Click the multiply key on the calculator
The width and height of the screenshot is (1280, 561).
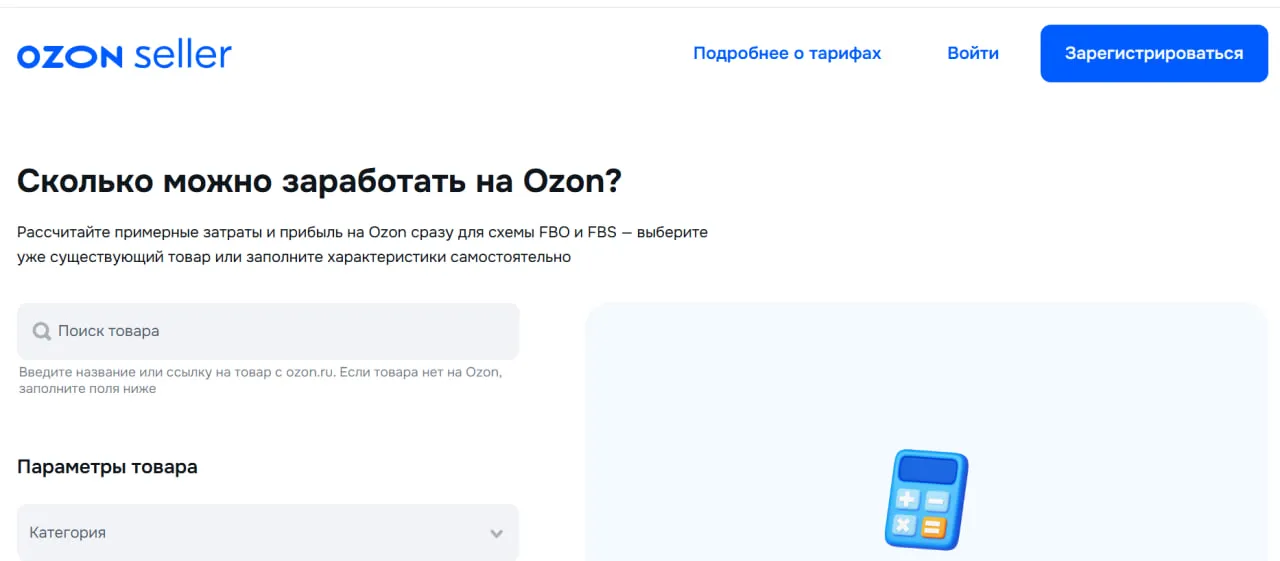pos(903,525)
